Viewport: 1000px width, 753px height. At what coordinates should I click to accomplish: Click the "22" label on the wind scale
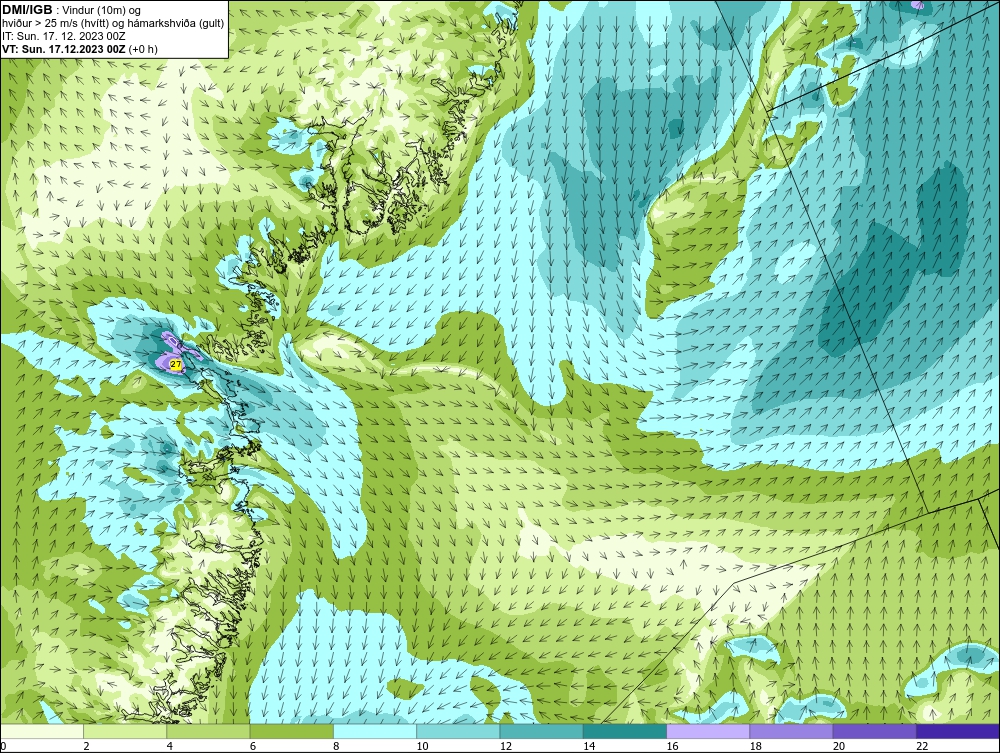(922, 747)
